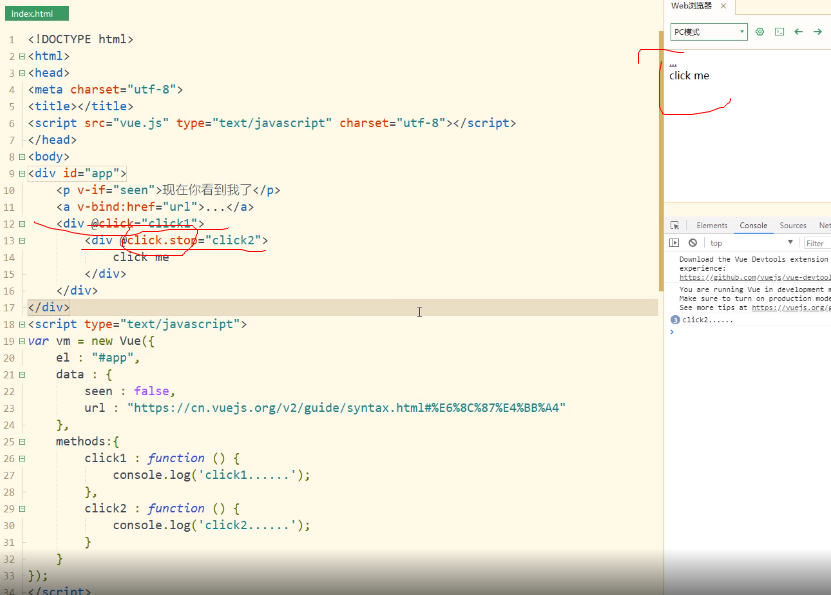Viewport: 831px width, 595px height.
Task: Switch to the Sources devtools tab
Action: point(793,225)
